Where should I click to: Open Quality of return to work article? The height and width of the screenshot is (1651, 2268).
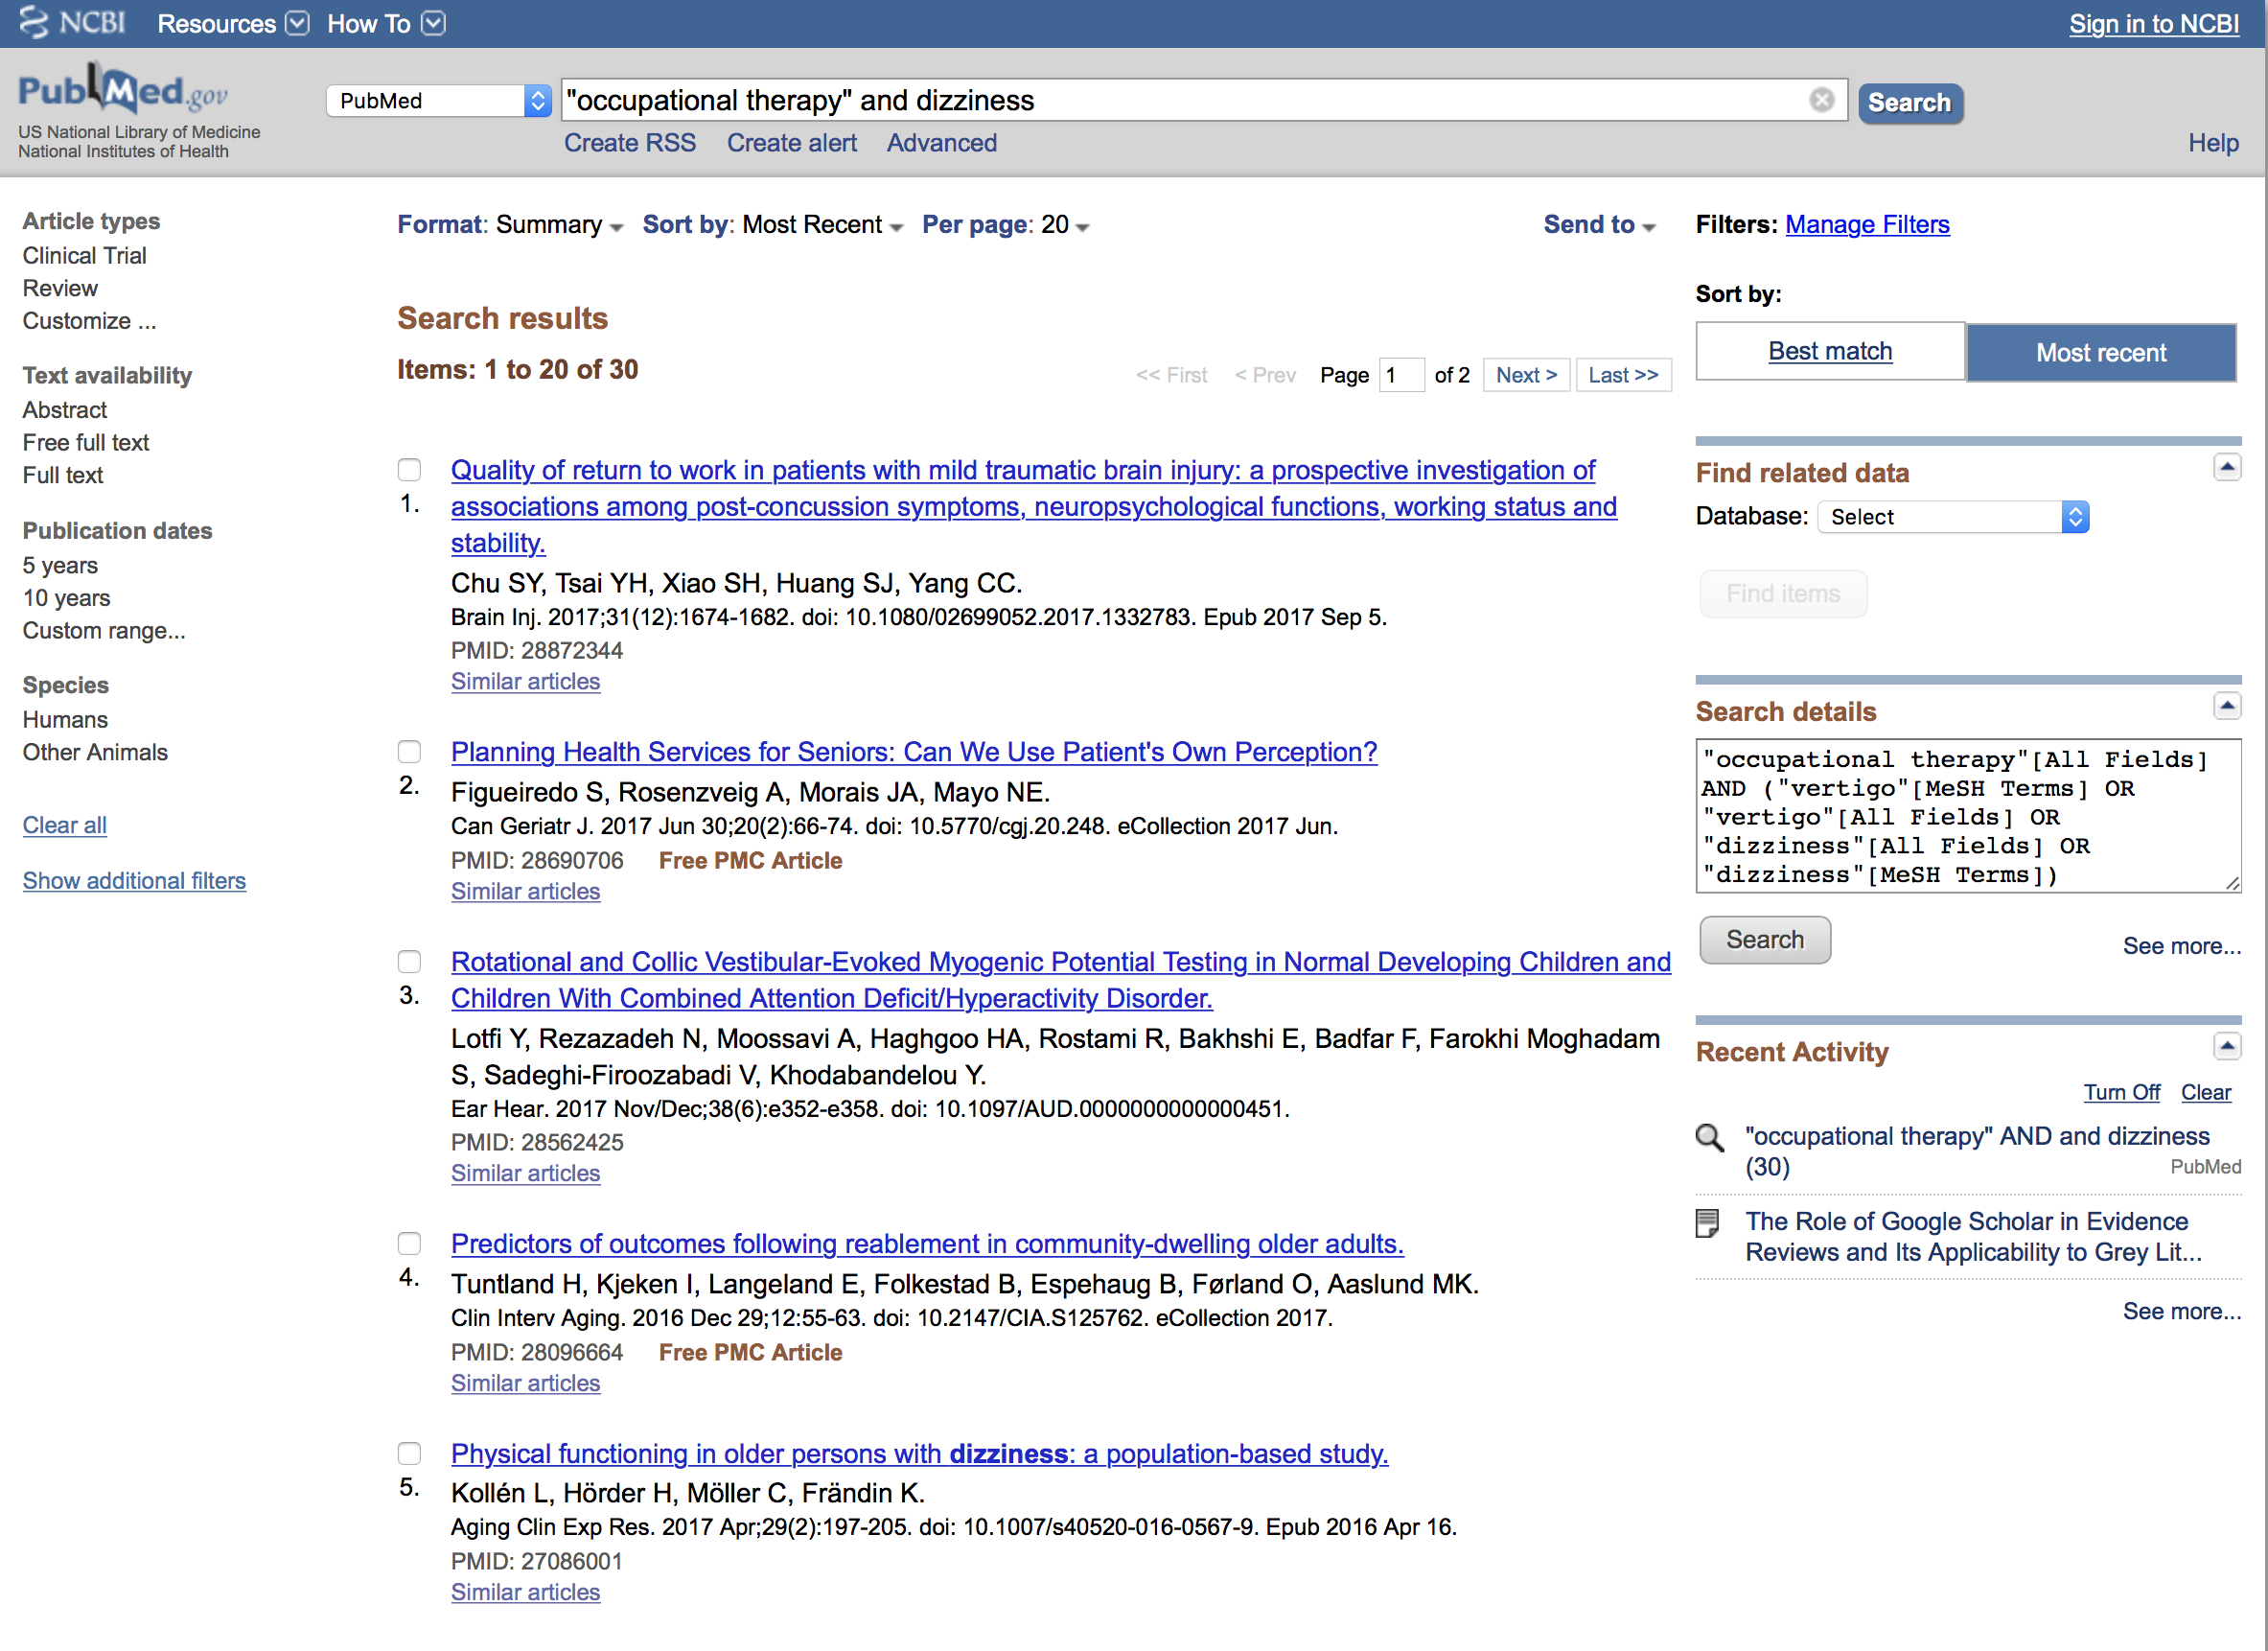tap(1034, 507)
